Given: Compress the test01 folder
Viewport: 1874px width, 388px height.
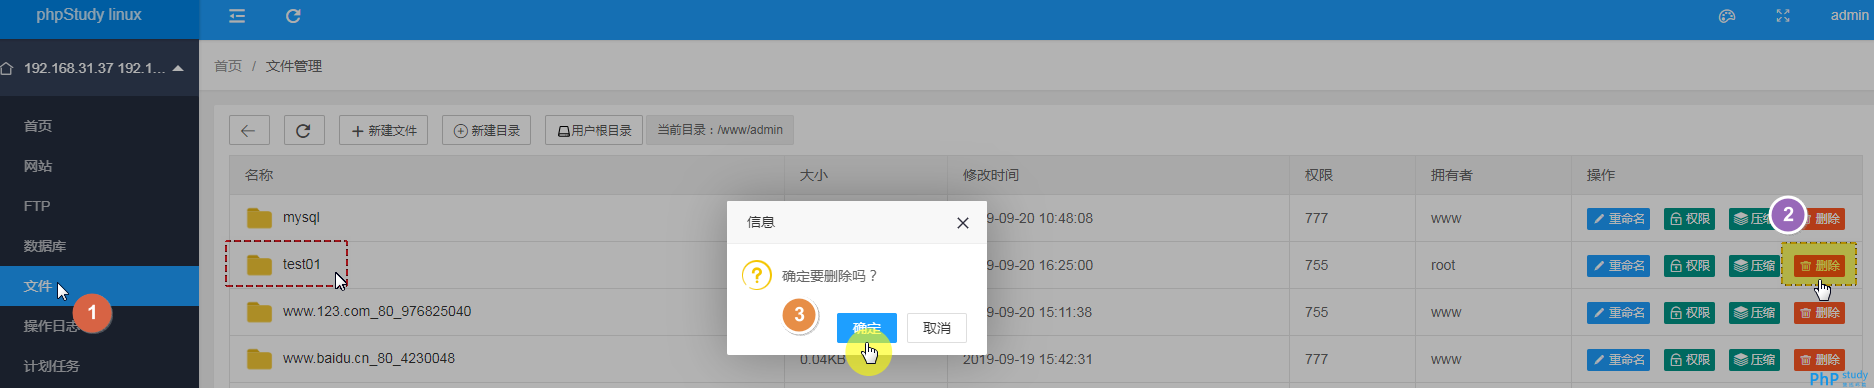Looking at the screenshot, I should (x=1755, y=265).
